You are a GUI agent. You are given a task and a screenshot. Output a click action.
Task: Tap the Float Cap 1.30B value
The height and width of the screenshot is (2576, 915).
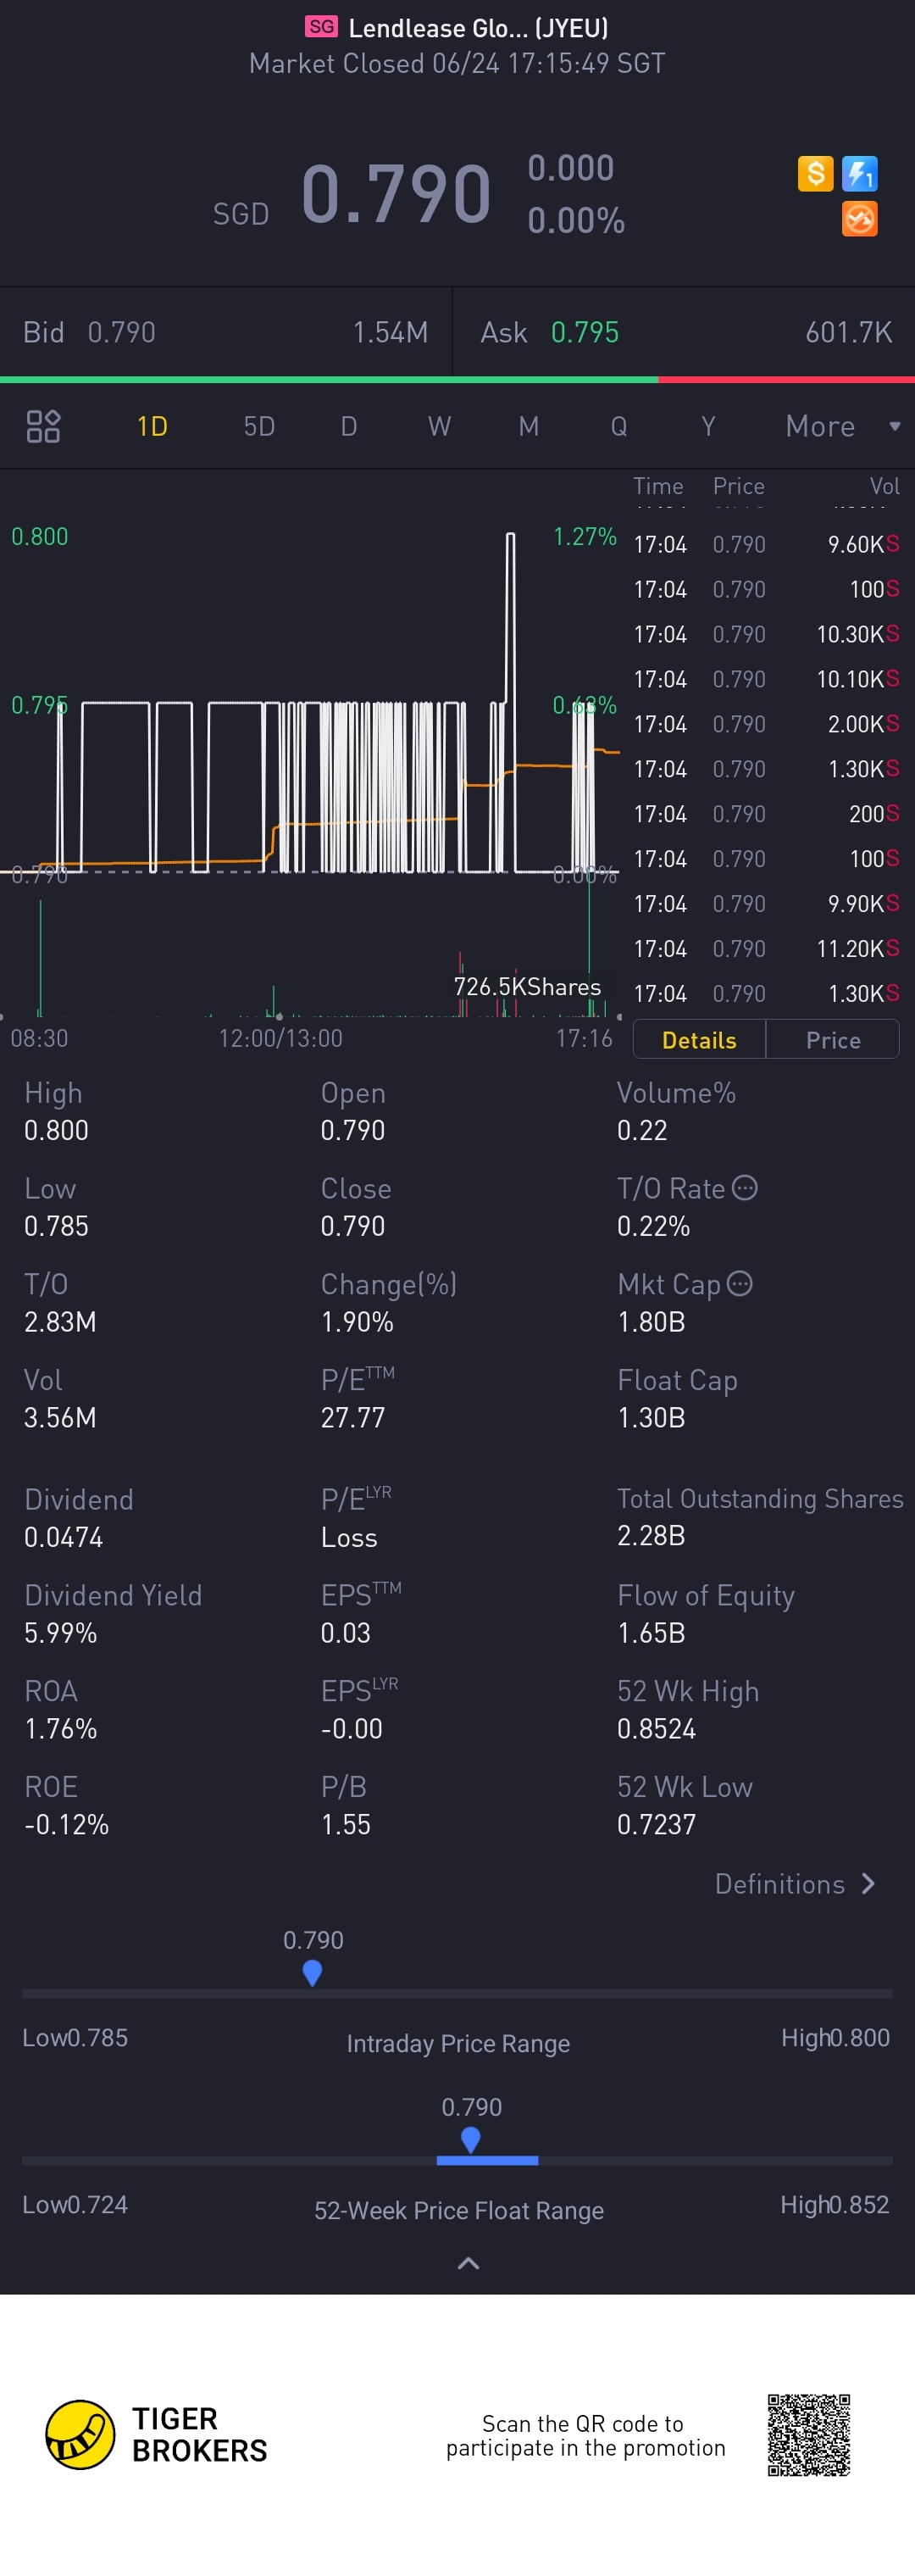[651, 1418]
